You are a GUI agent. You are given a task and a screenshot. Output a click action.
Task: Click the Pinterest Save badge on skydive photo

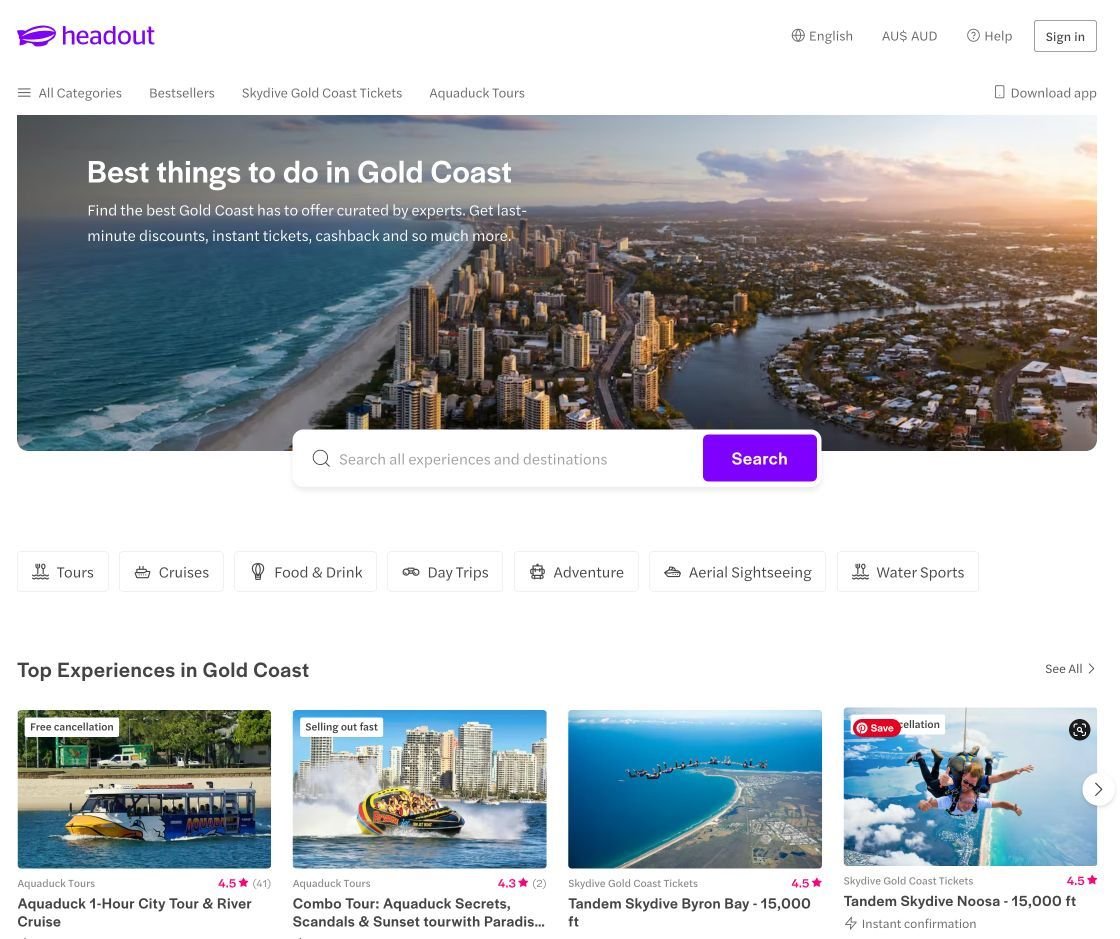click(x=876, y=728)
